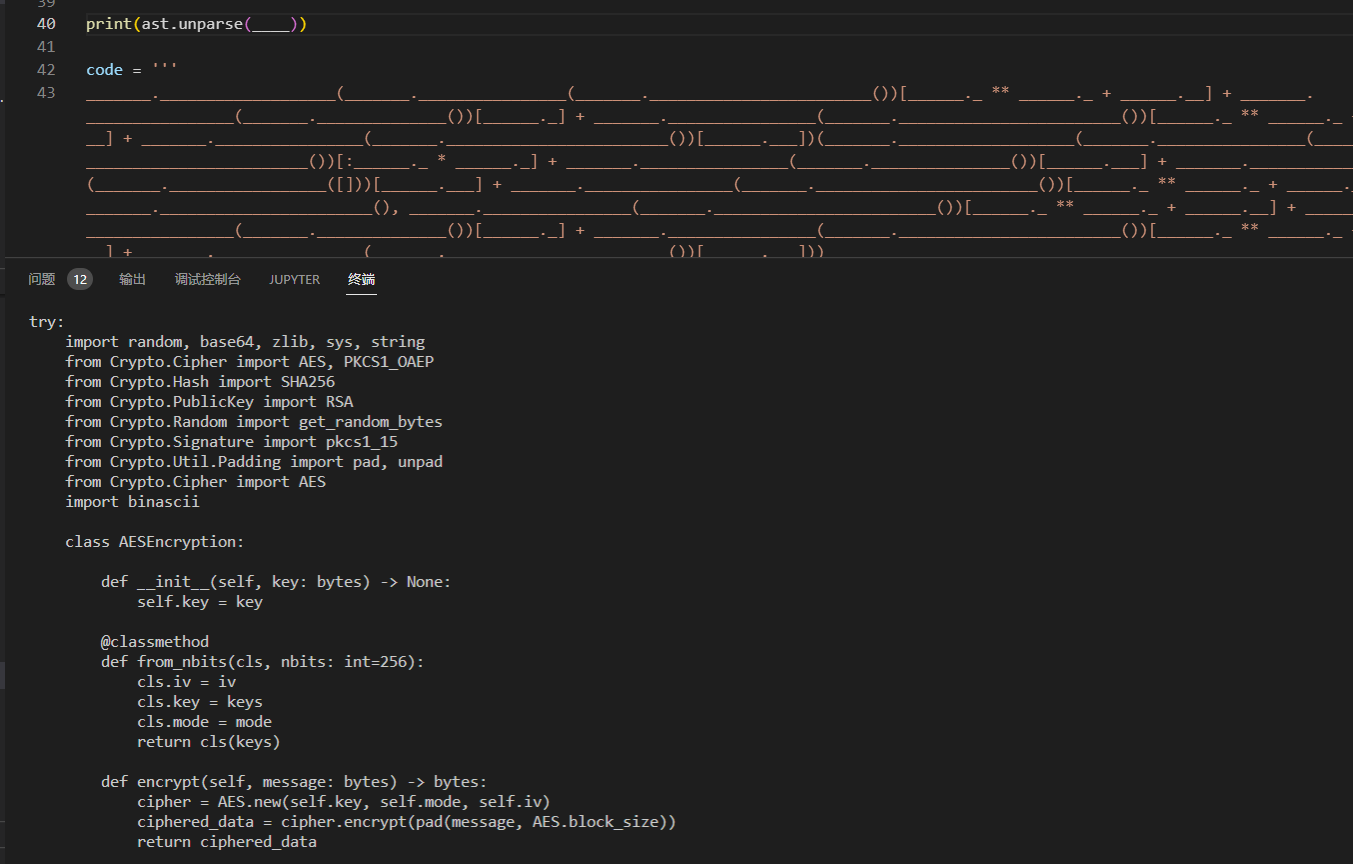Click 'def encrypt(self, message: bytes)' line

pos(293,782)
